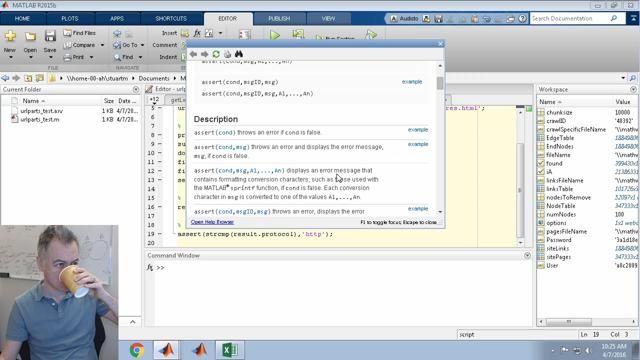The height and width of the screenshot is (360, 640).
Task: Click the Compare files tool
Action: tap(80, 45)
